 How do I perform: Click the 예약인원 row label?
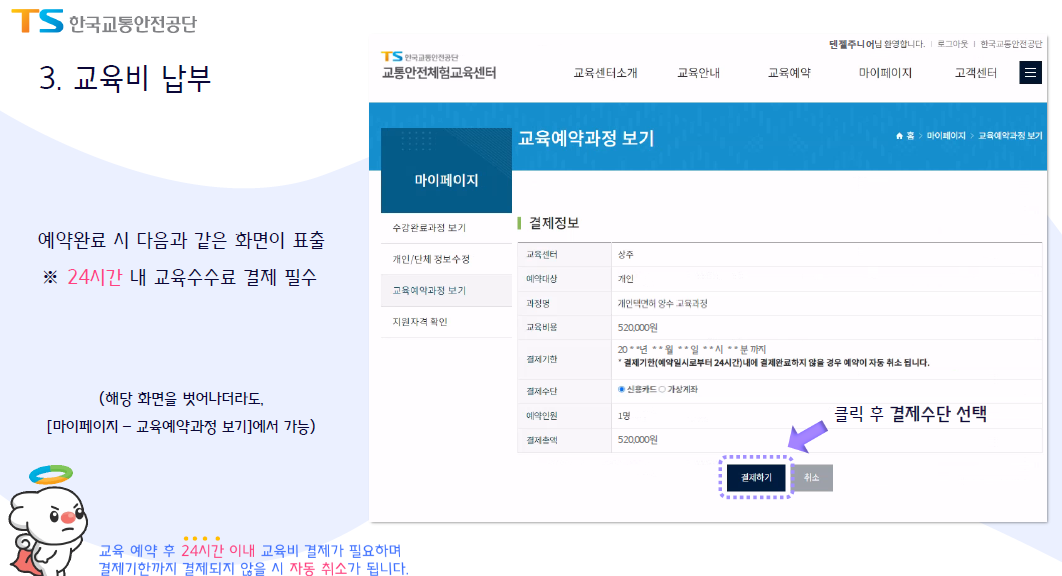[x=542, y=415]
